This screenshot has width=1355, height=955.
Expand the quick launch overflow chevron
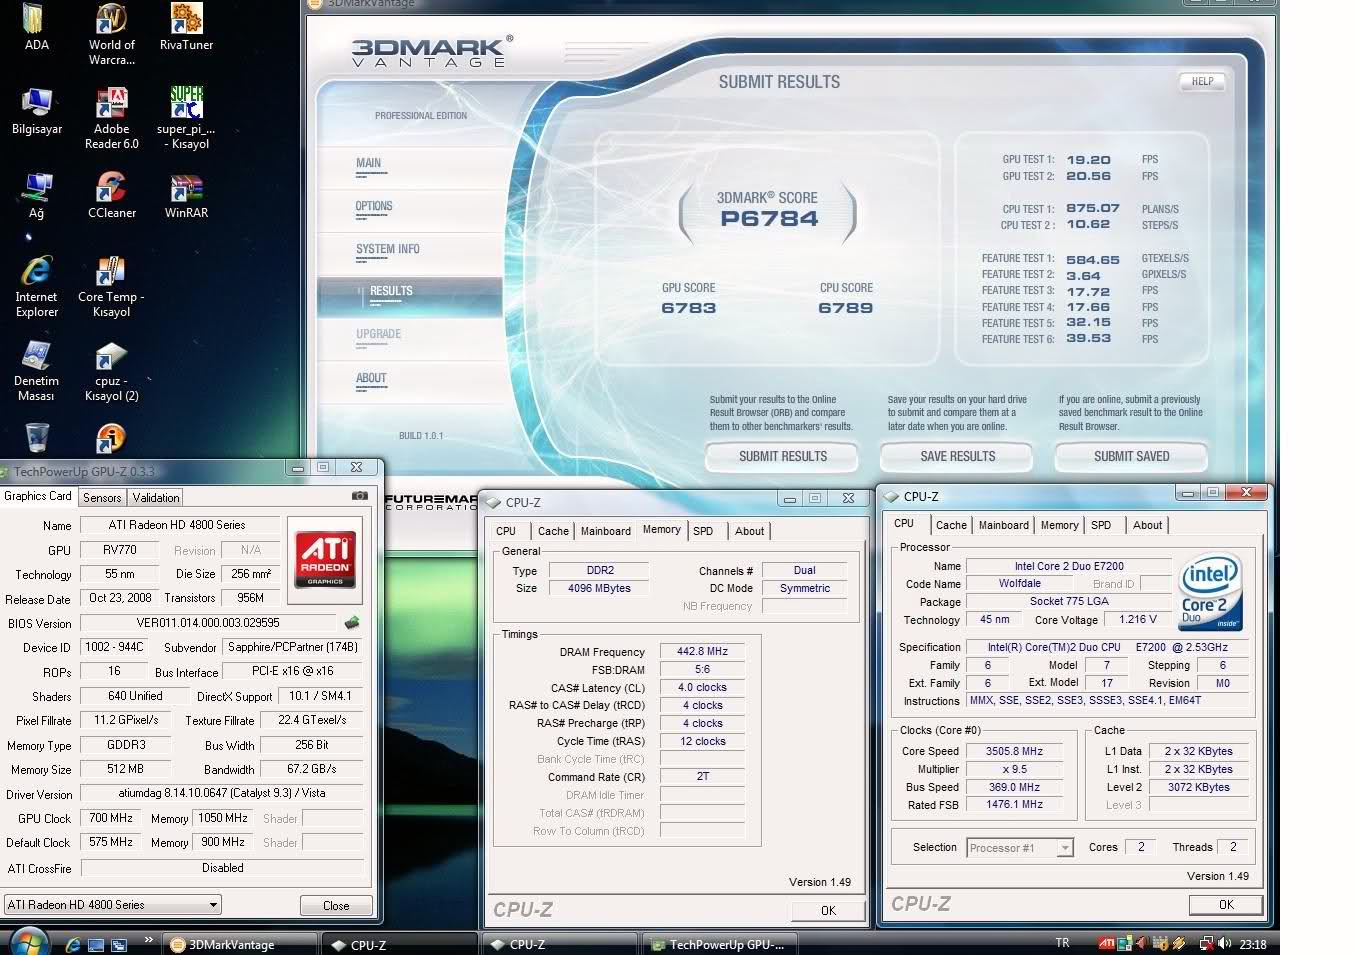(148, 940)
